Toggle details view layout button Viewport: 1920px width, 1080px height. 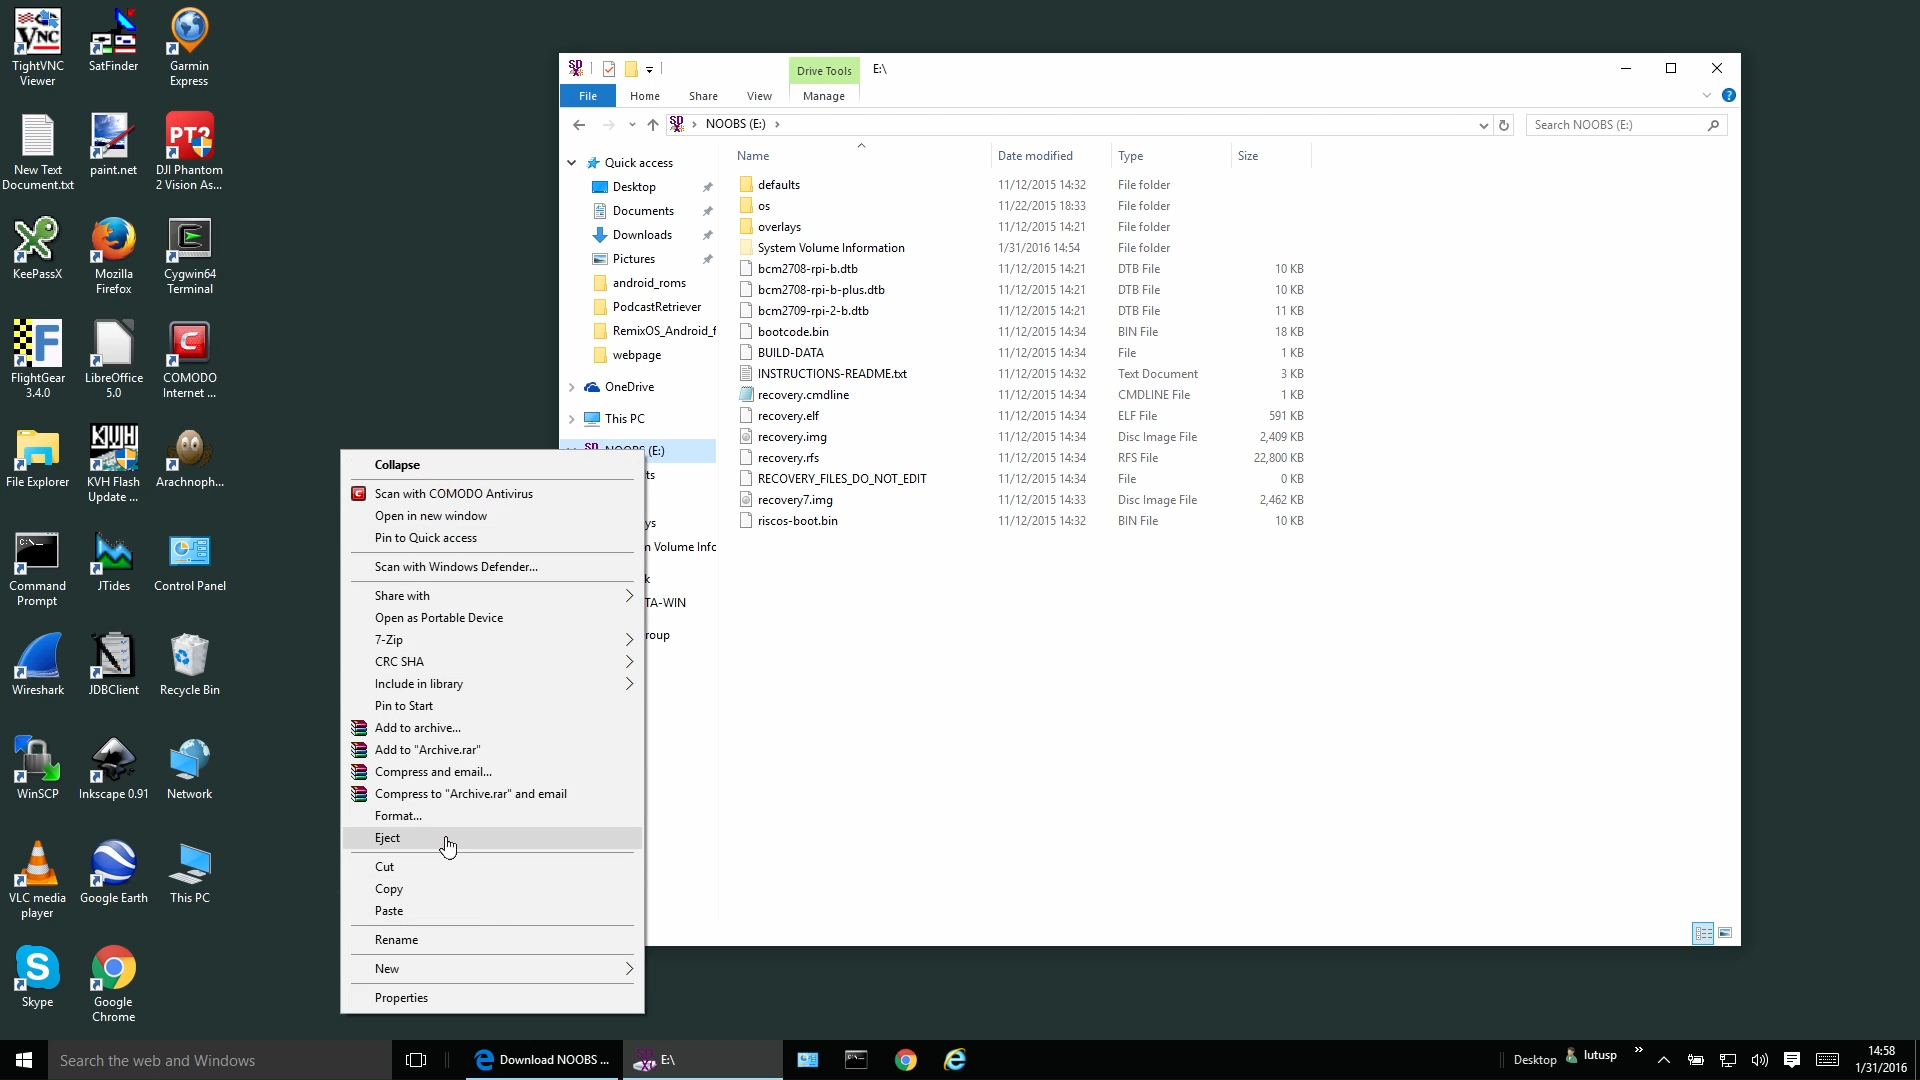[x=1702, y=932]
